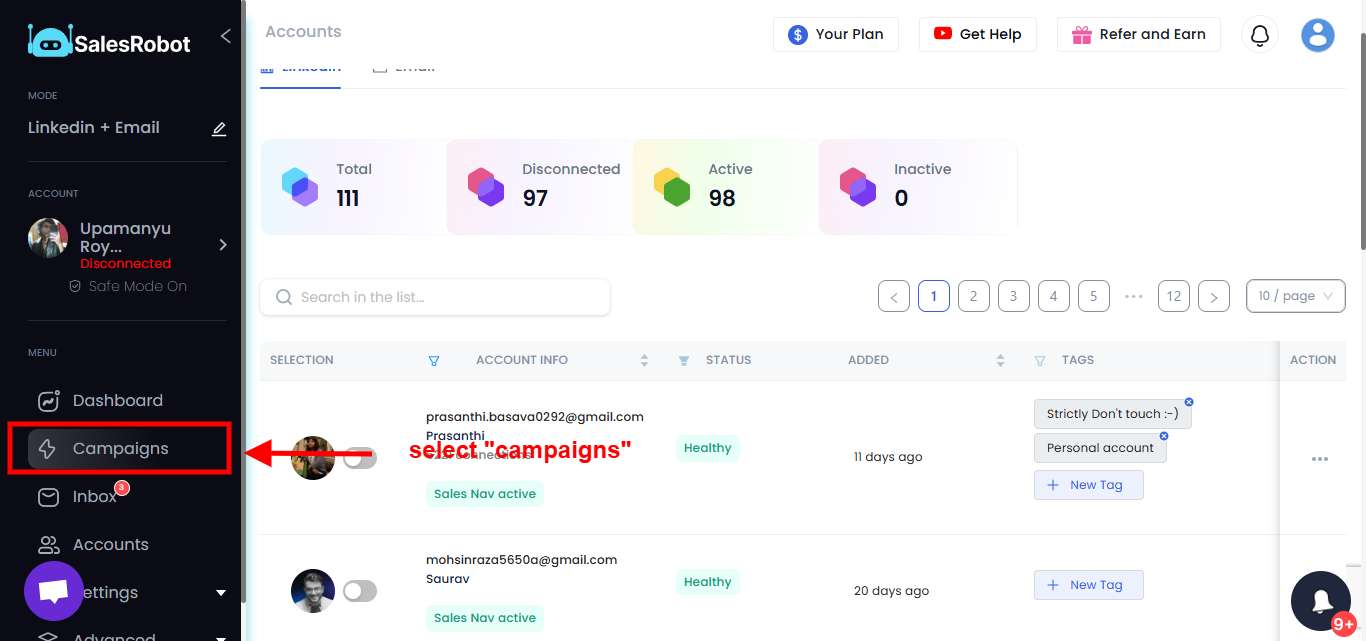Toggle the Prasanthi account switch

(360, 458)
